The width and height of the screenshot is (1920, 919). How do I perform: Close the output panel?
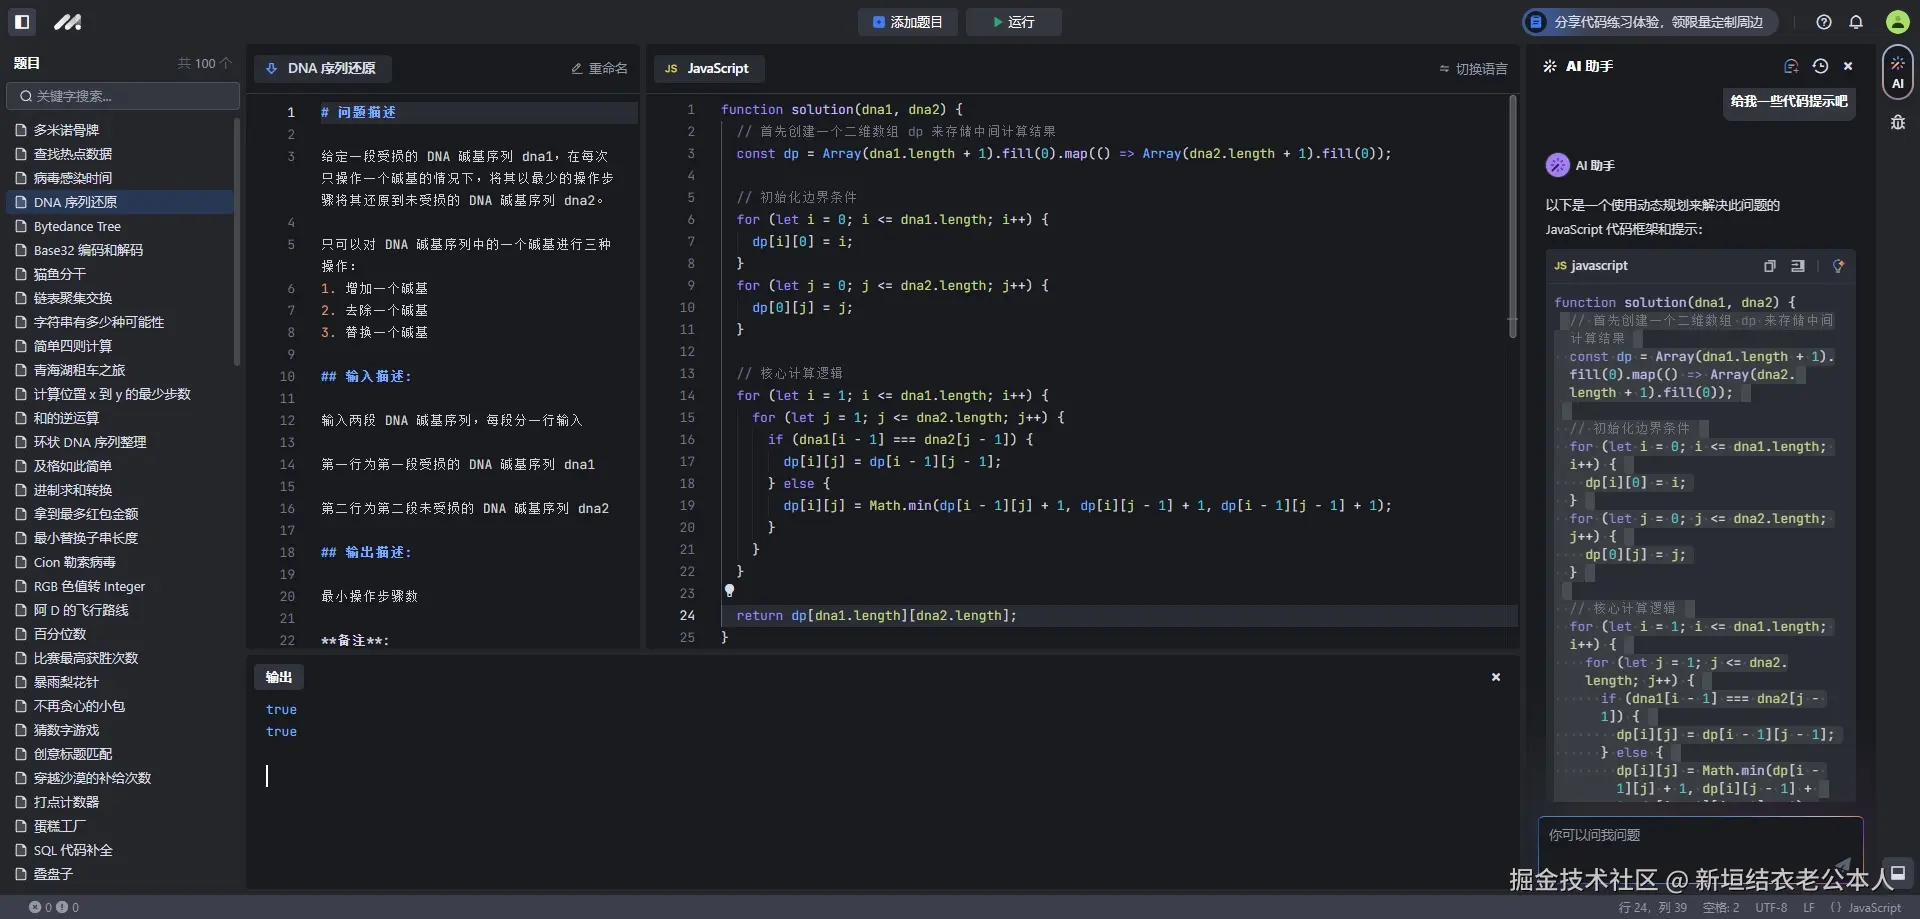pyautogui.click(x=1496, y=677)
